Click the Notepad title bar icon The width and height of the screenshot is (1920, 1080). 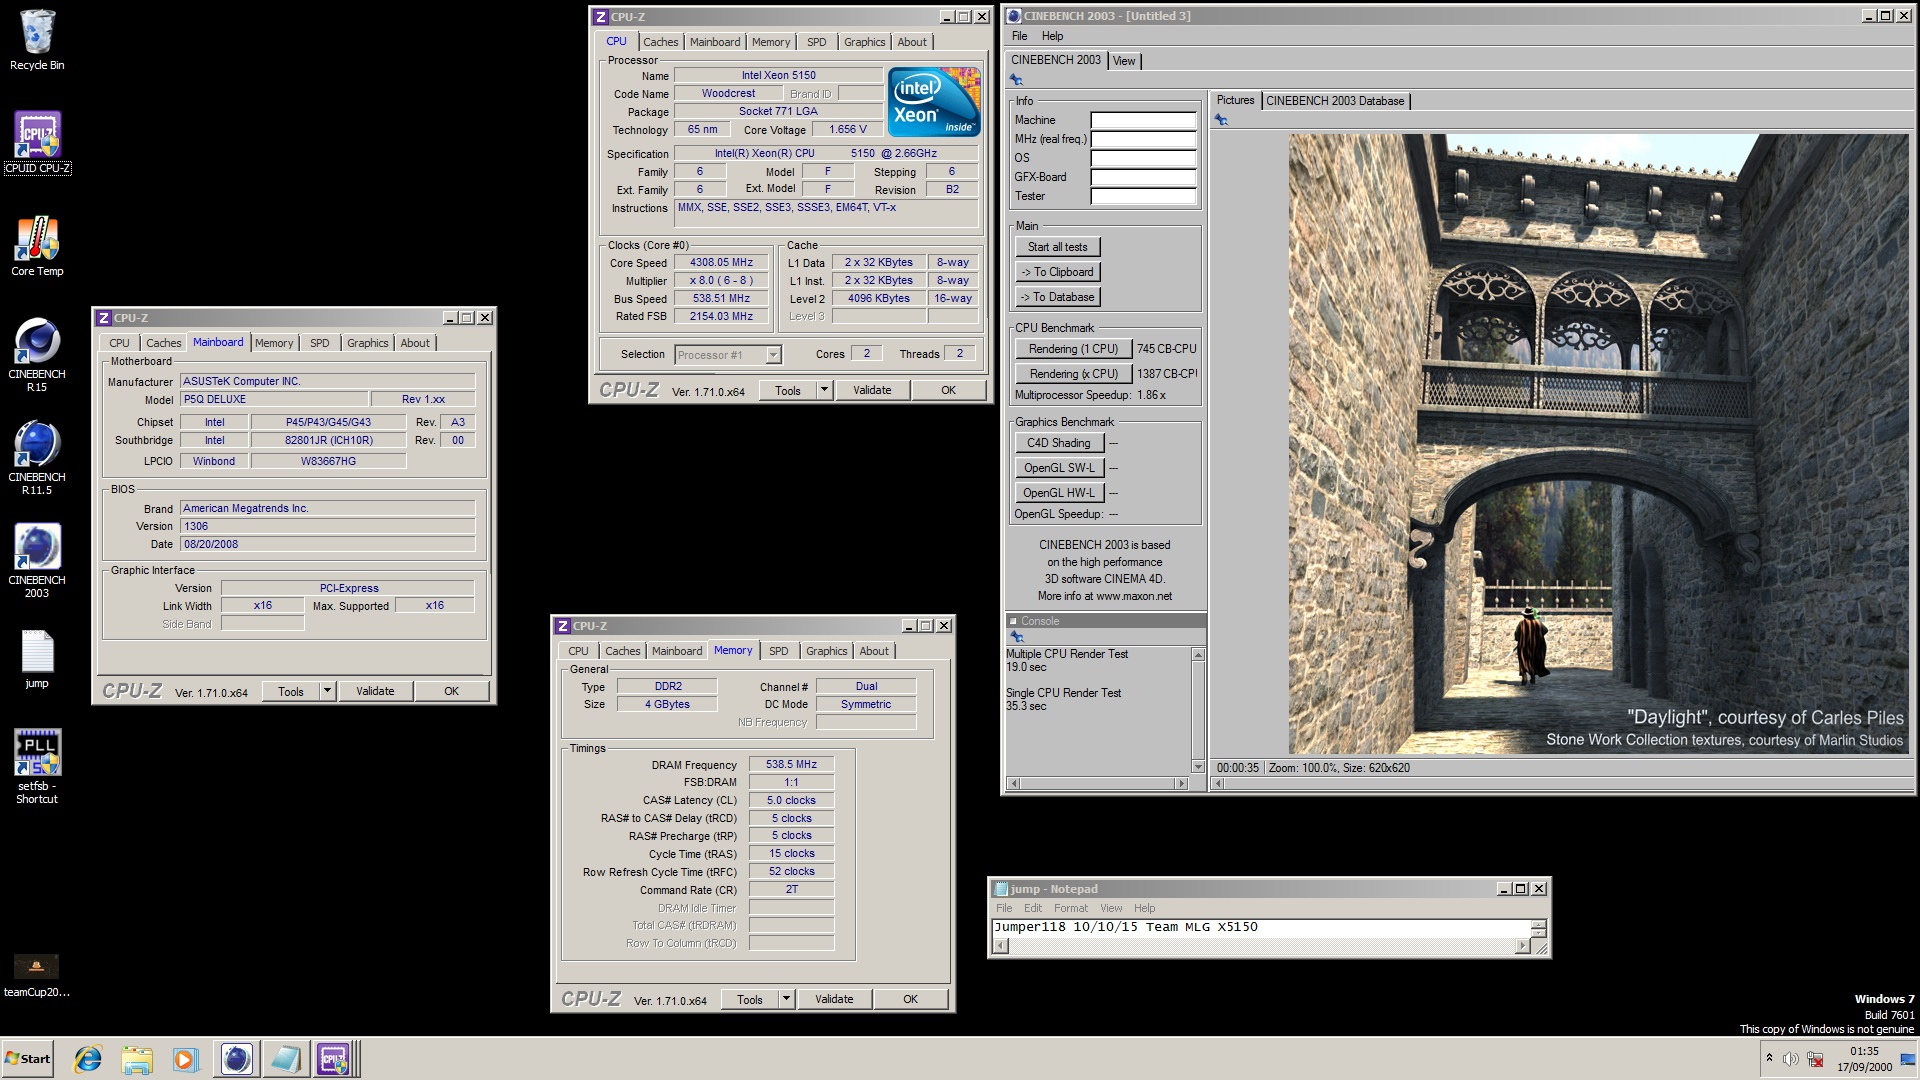(1000, 889)
